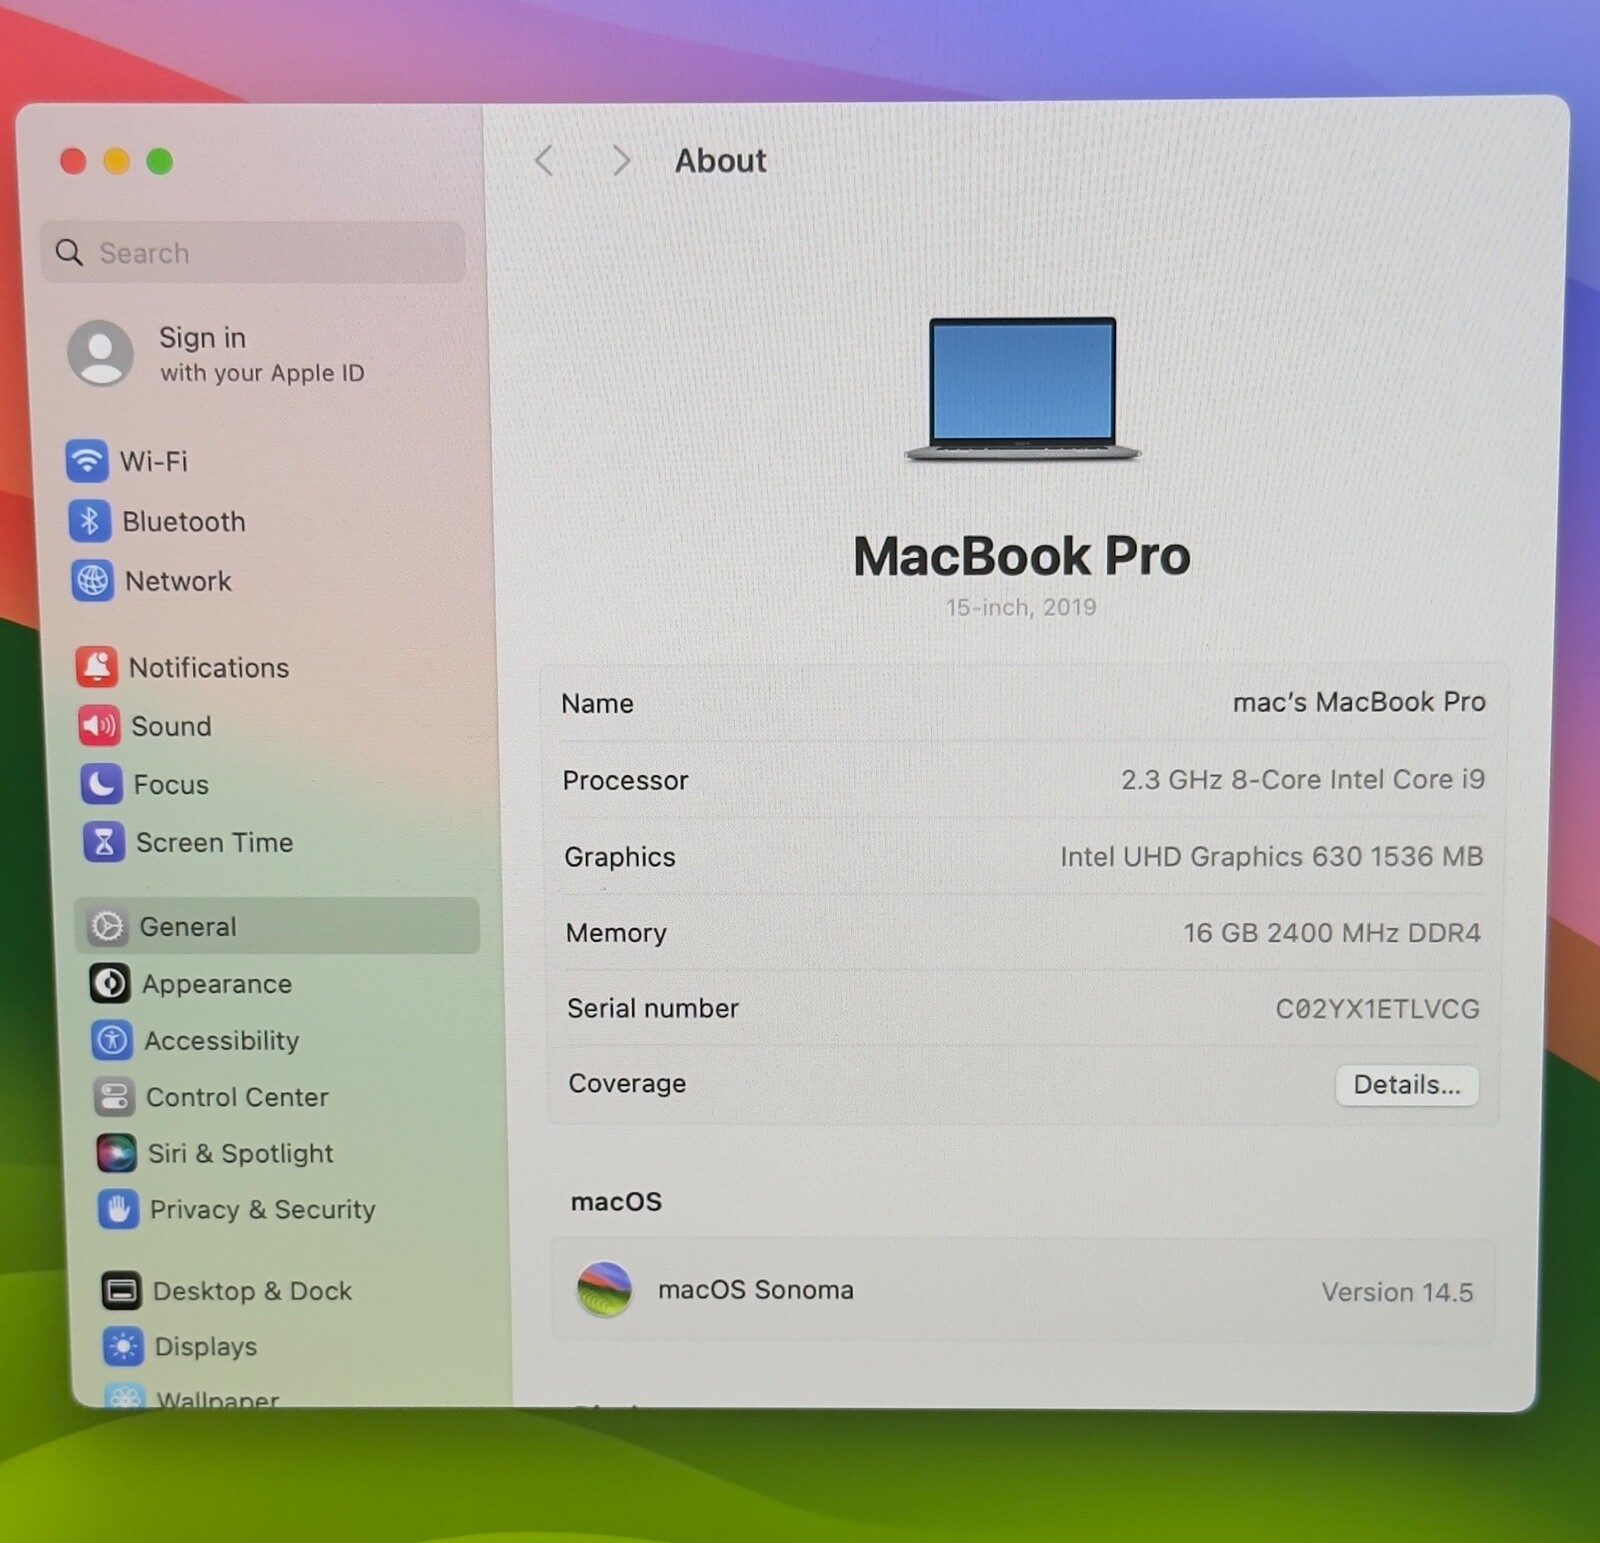Screen dimensions: 1600x1543
Task: Select serial number C02YX1ETLVCG
Action: (1377, 1008)
